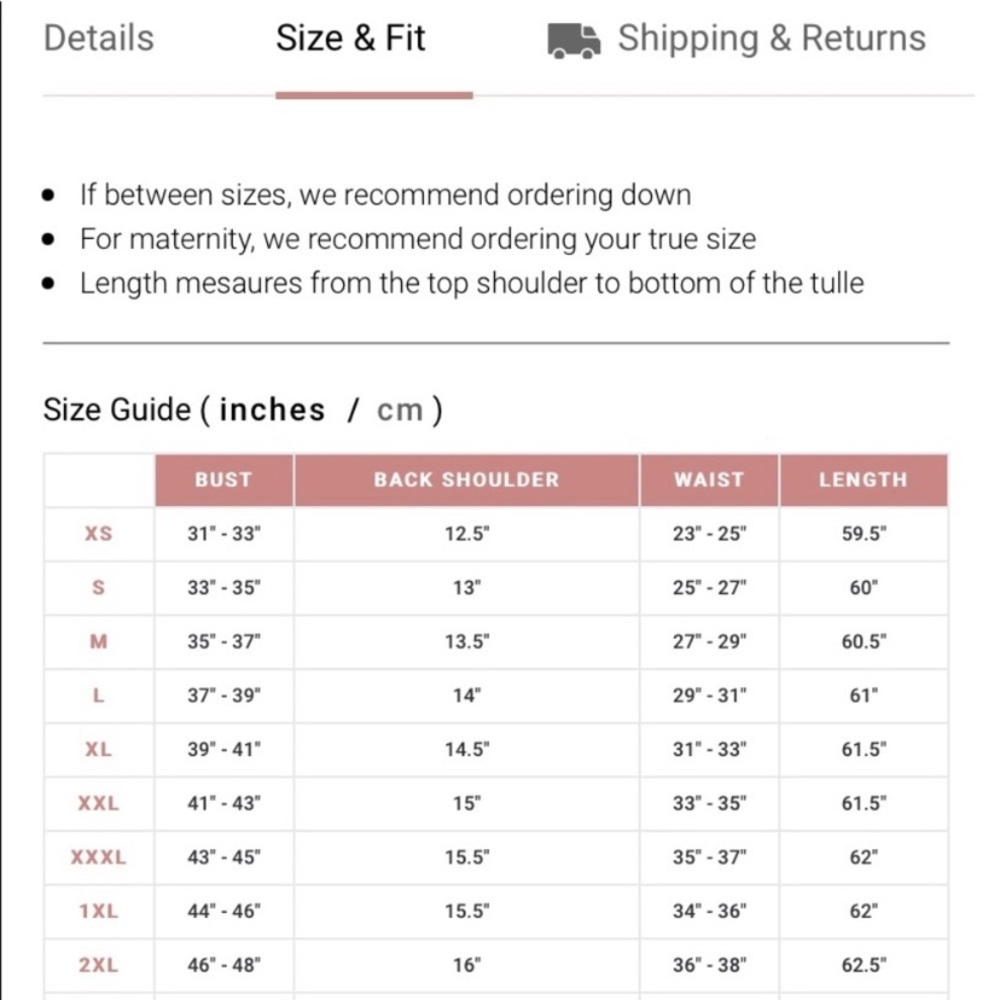Open the Shipping & Returns tab

click(x=771, y=38)
